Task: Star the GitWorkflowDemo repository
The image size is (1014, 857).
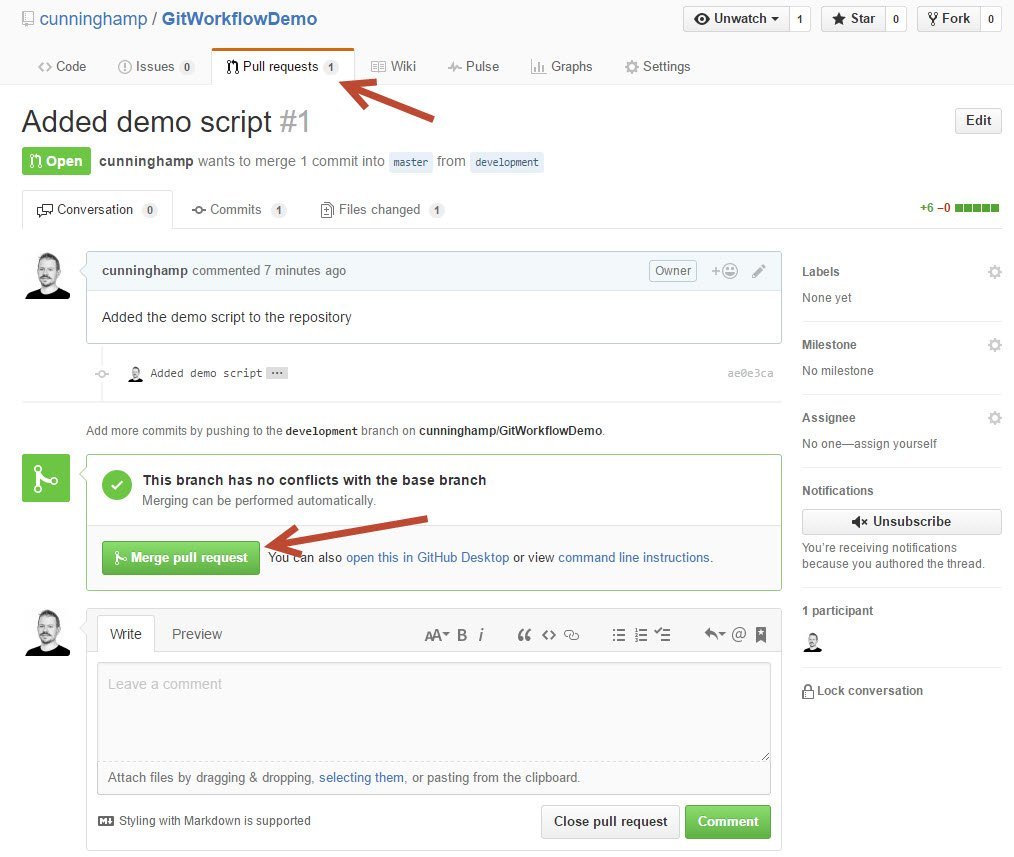Action: coord(853,19)
